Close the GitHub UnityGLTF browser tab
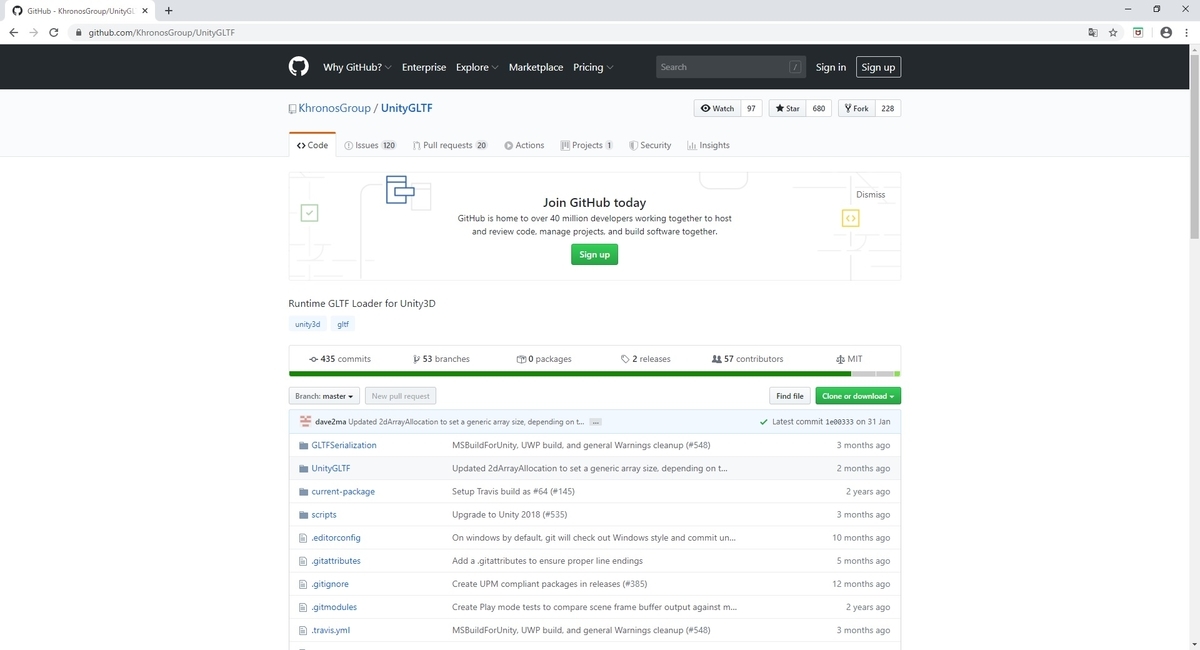The width and height of the screenshot is (1200, 650). click(x=146, y=10)
